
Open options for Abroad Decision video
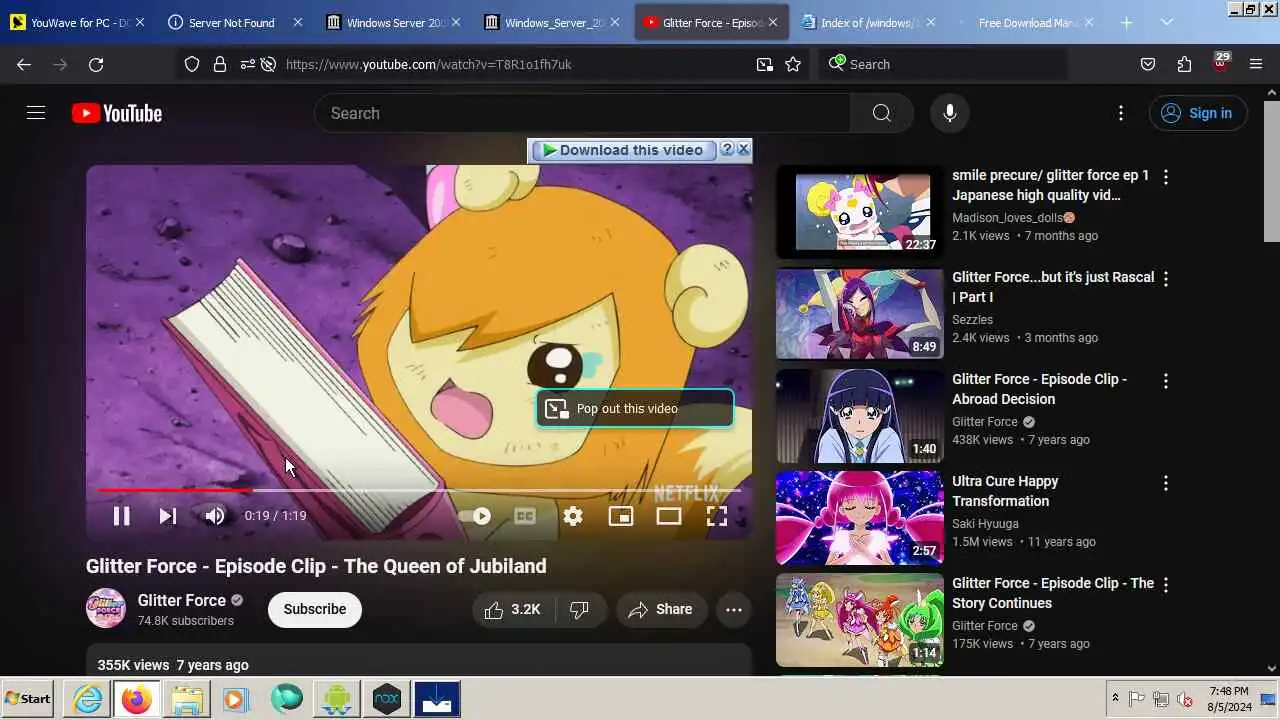(x=1165, y=381)
